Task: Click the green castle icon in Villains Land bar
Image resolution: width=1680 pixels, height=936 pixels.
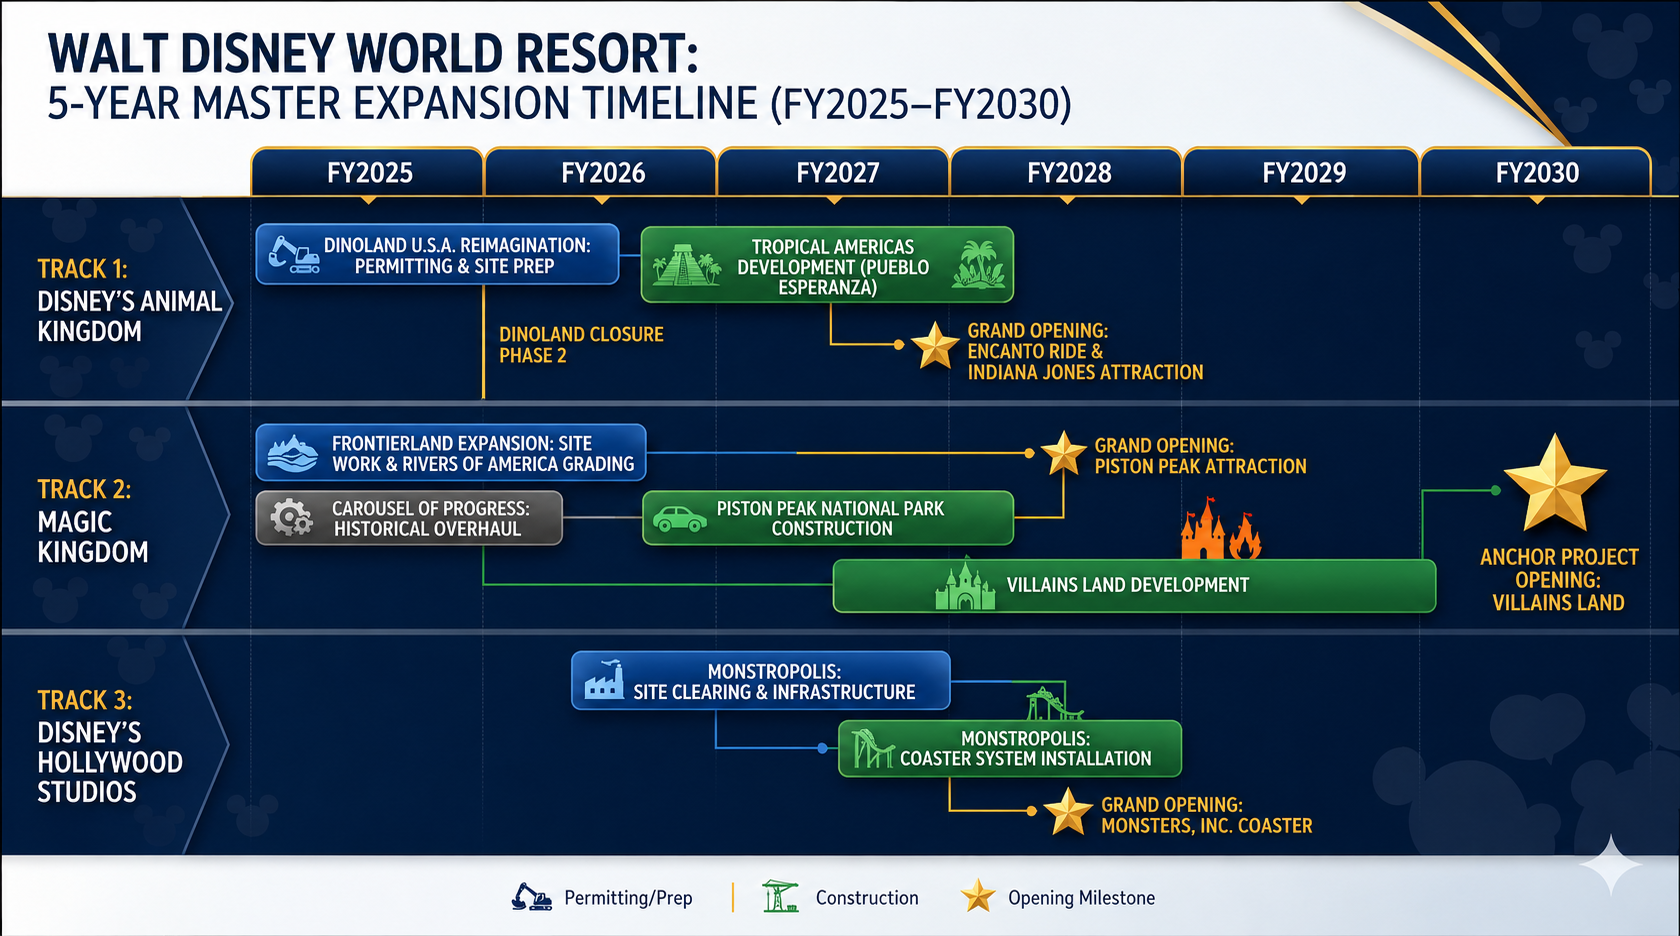Action: coord(965,584)
